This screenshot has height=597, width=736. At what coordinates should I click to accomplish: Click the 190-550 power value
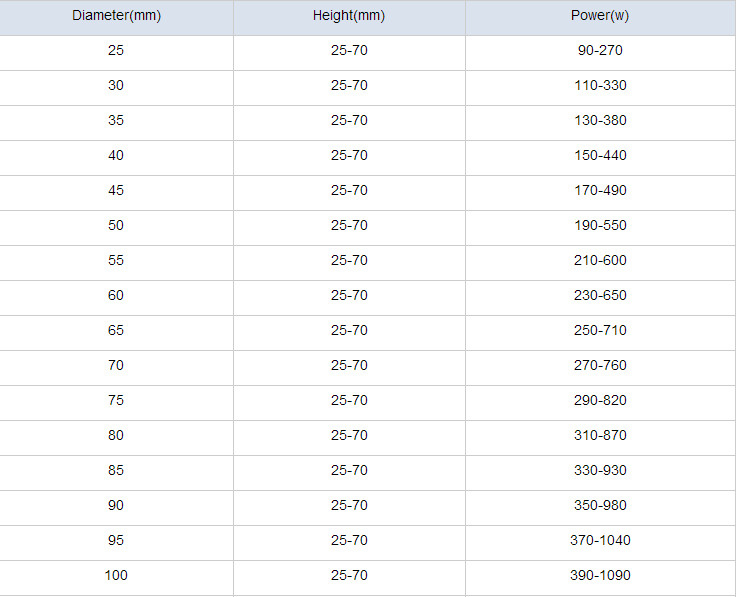(600, 225)
